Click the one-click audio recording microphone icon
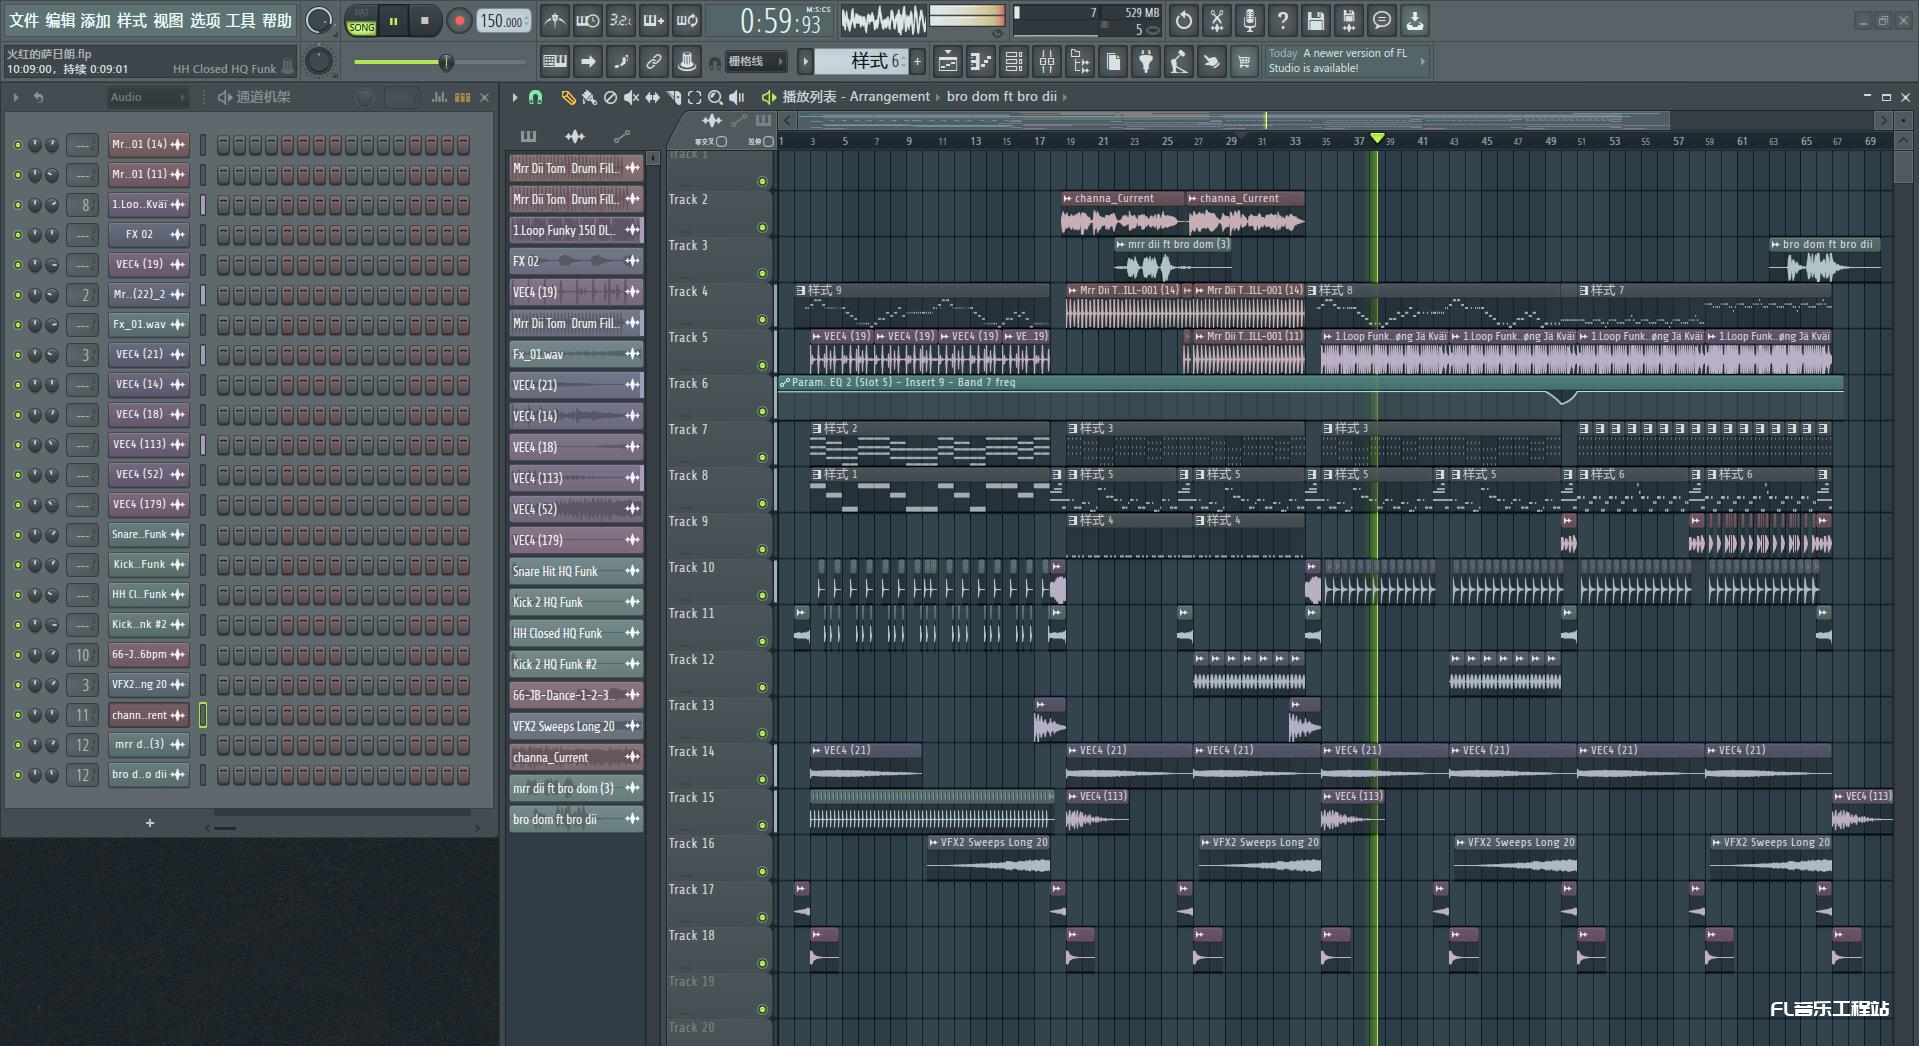 pos(1249,20)
